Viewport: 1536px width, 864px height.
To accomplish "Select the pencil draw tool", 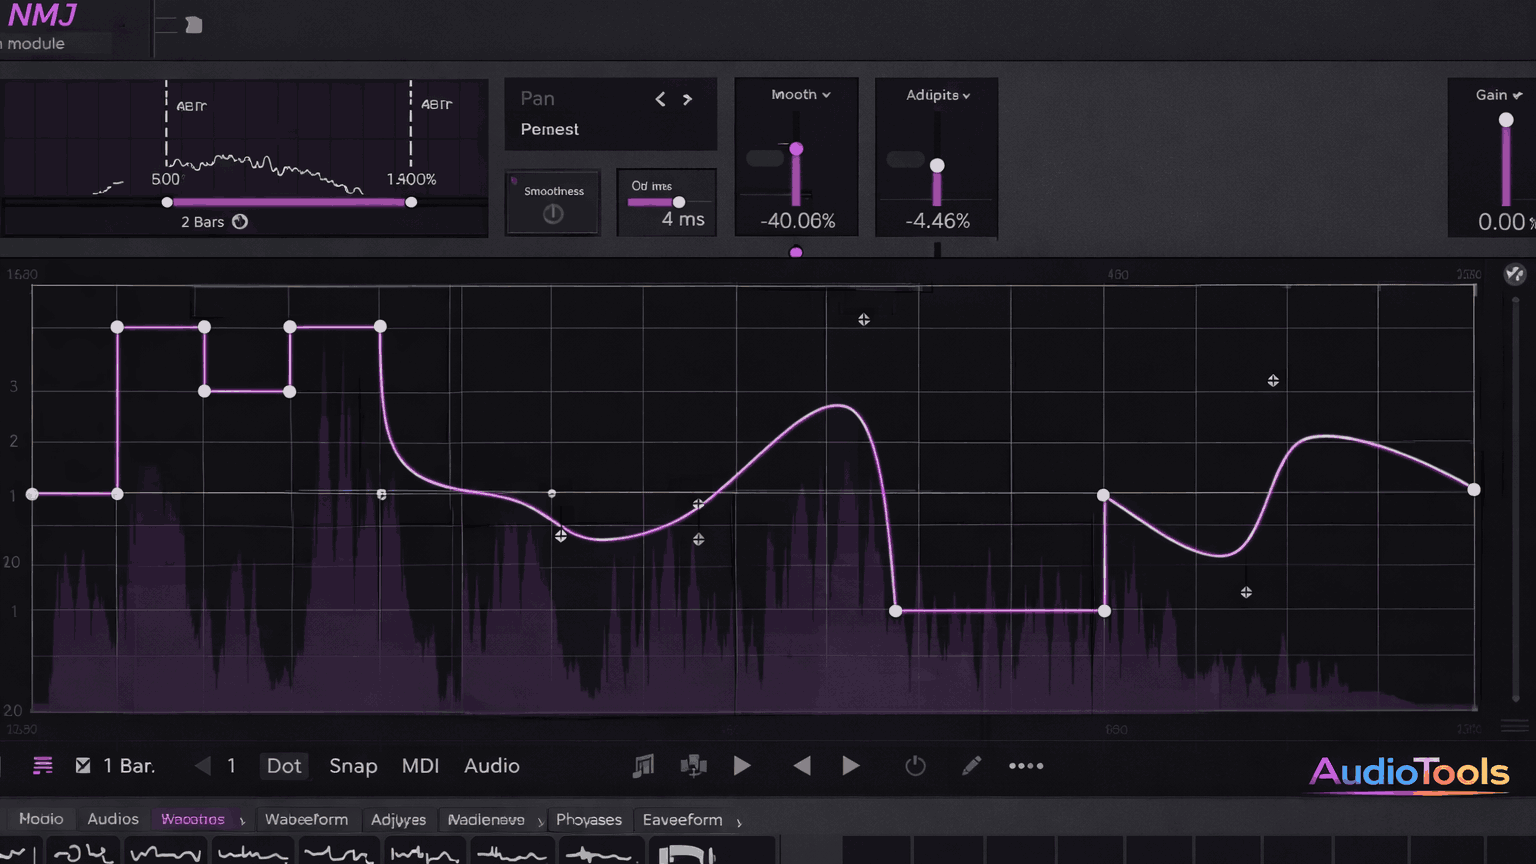I will pyautogui.click(x=971, y=766).
